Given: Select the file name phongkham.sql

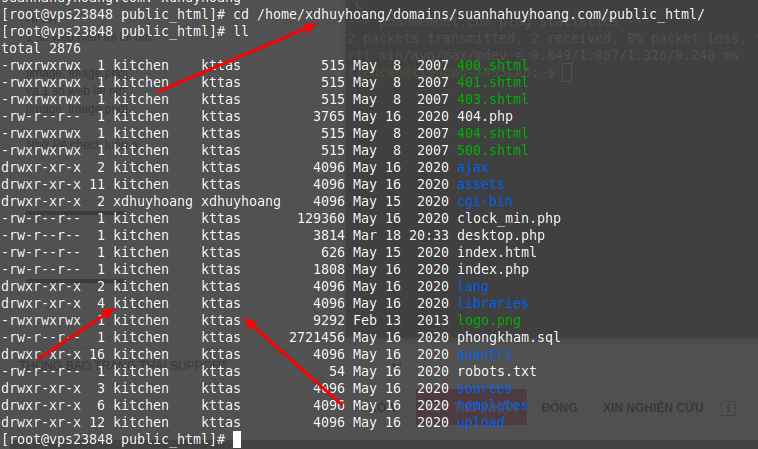Looking at the screenshot, I should click(509, 337).
